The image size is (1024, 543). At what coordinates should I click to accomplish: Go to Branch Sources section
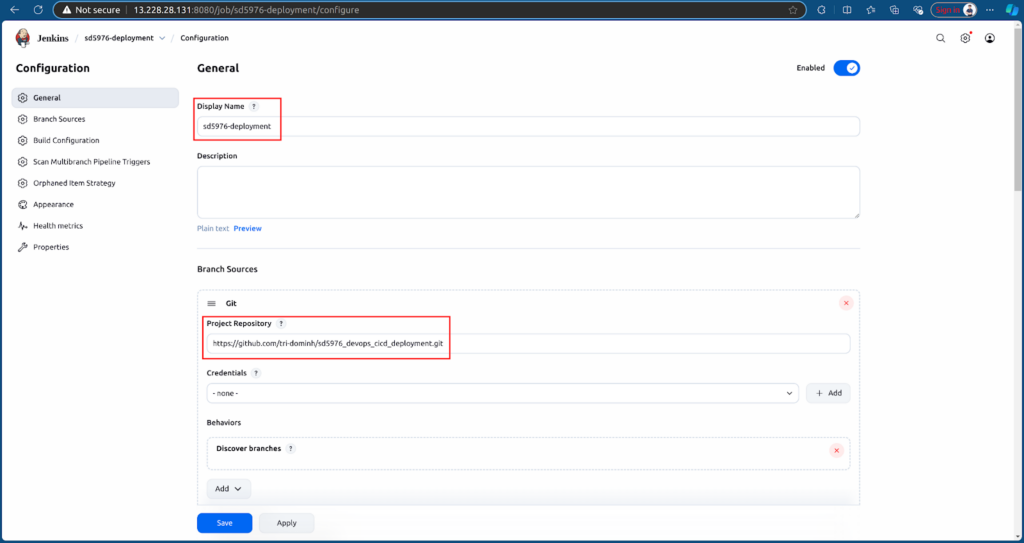click(x=59, y=119)
